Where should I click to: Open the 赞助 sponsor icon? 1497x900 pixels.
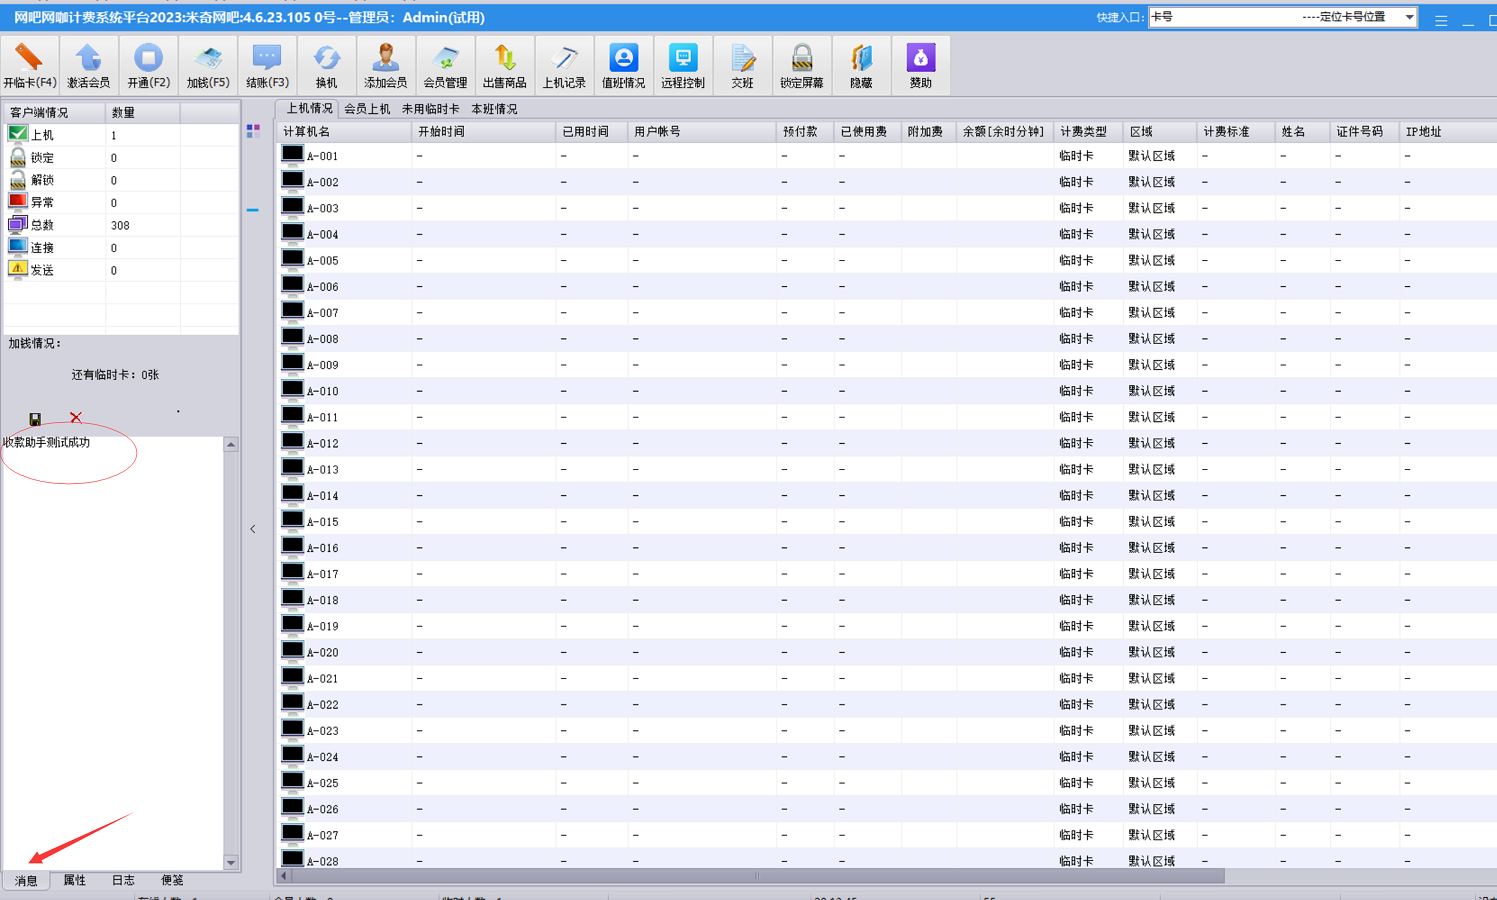click(x=920, y=65)
